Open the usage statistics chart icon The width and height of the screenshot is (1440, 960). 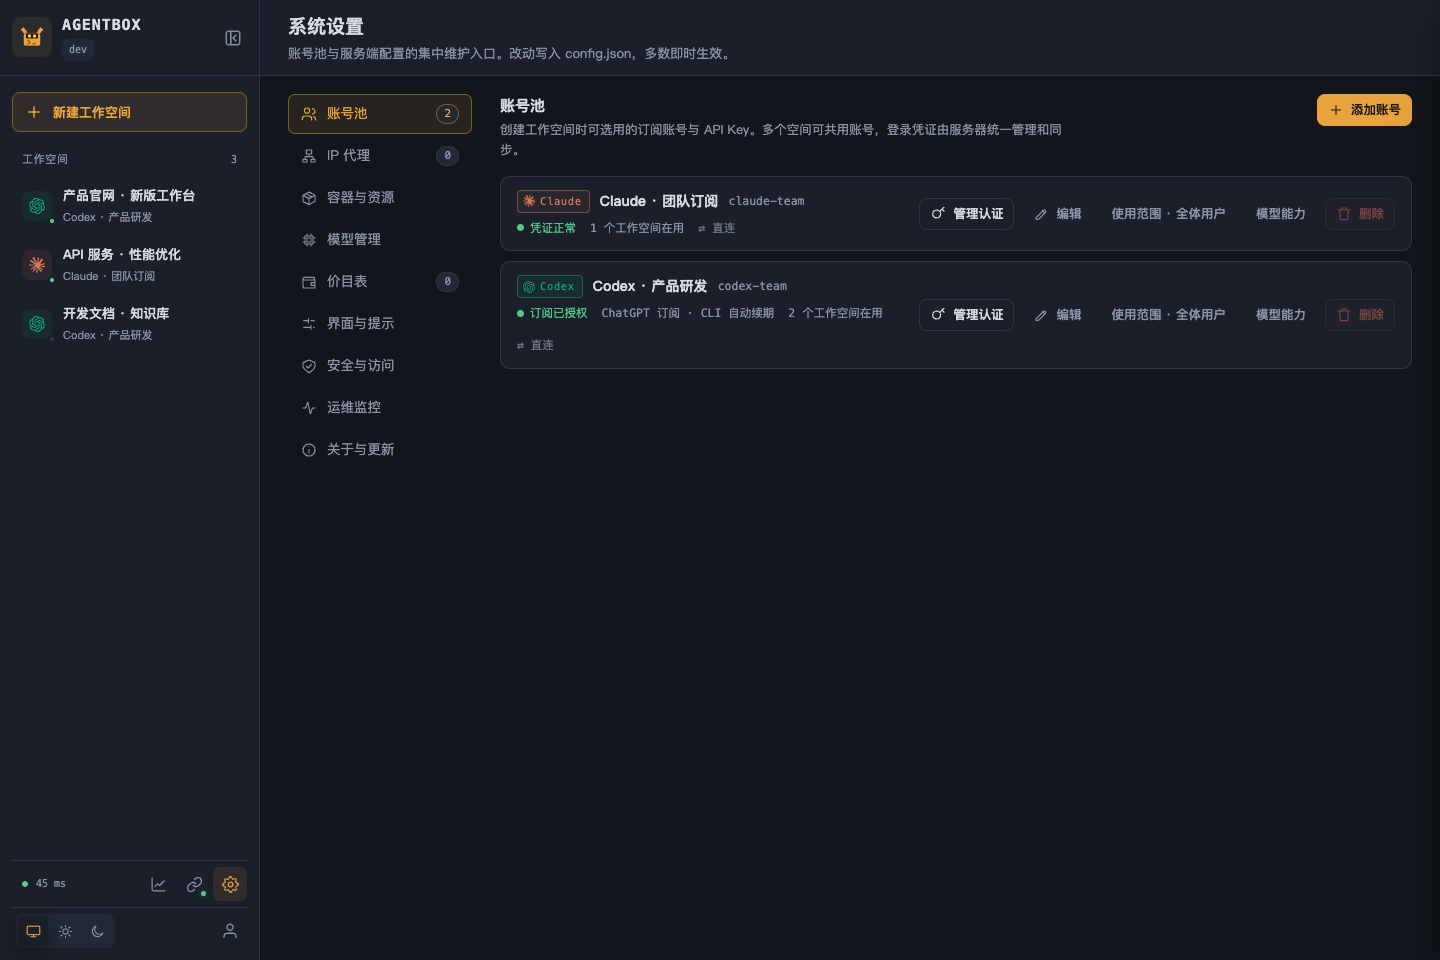[x=158, y=884]
